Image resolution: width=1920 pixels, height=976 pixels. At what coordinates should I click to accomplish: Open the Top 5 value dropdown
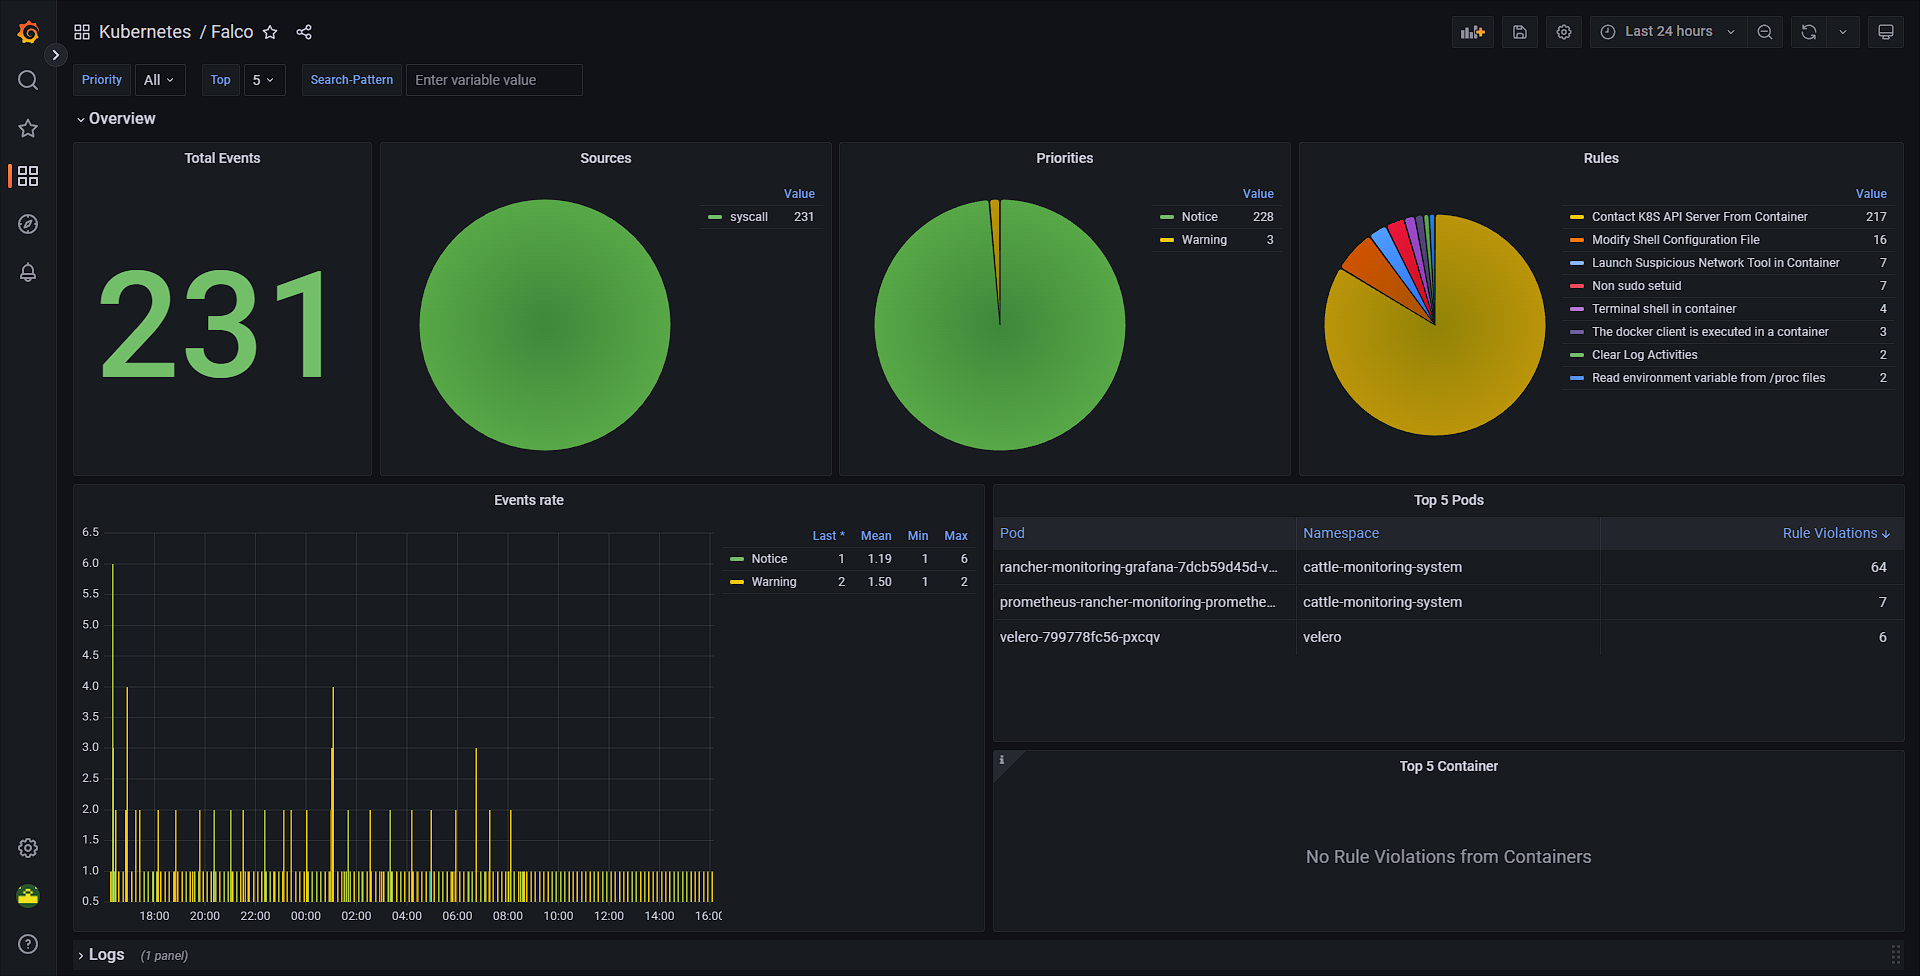264,80
